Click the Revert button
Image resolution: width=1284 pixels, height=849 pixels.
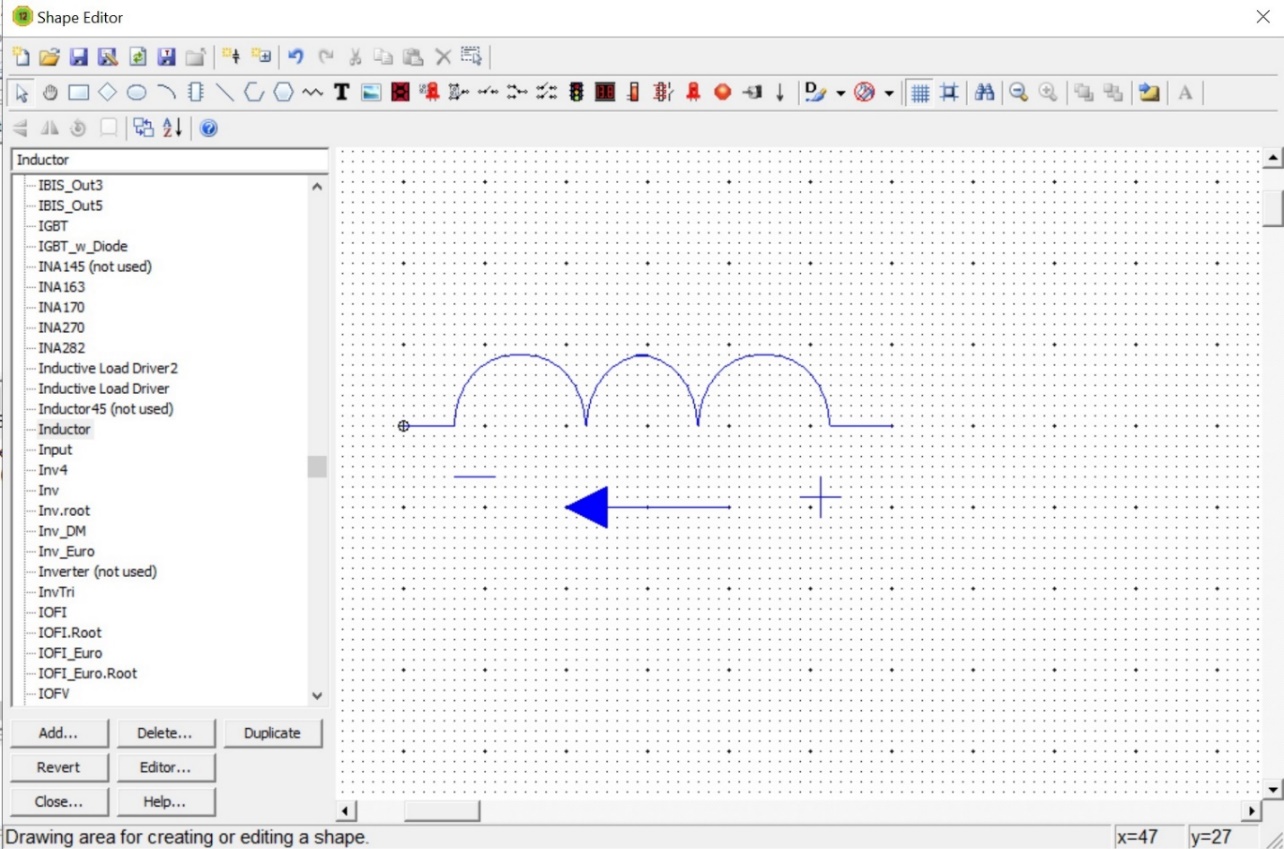(59, 767)
